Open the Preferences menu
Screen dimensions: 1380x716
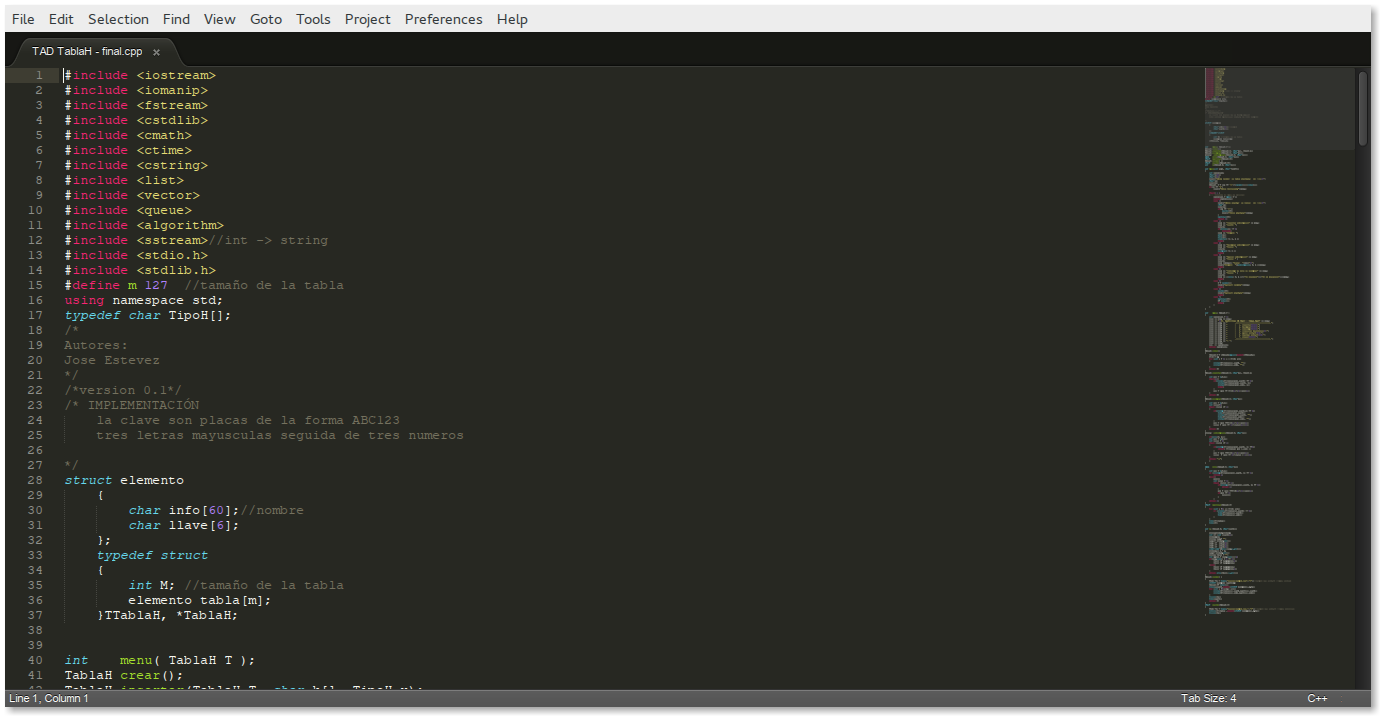(443, 18)
